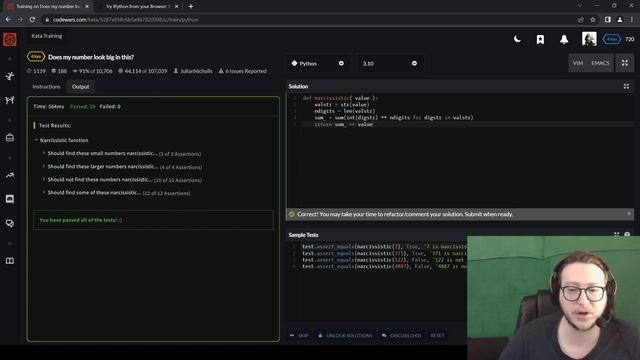640x360 pixels.
Task: Click UNLOCK SOLUTIONS button
Action: pos(345,336)
